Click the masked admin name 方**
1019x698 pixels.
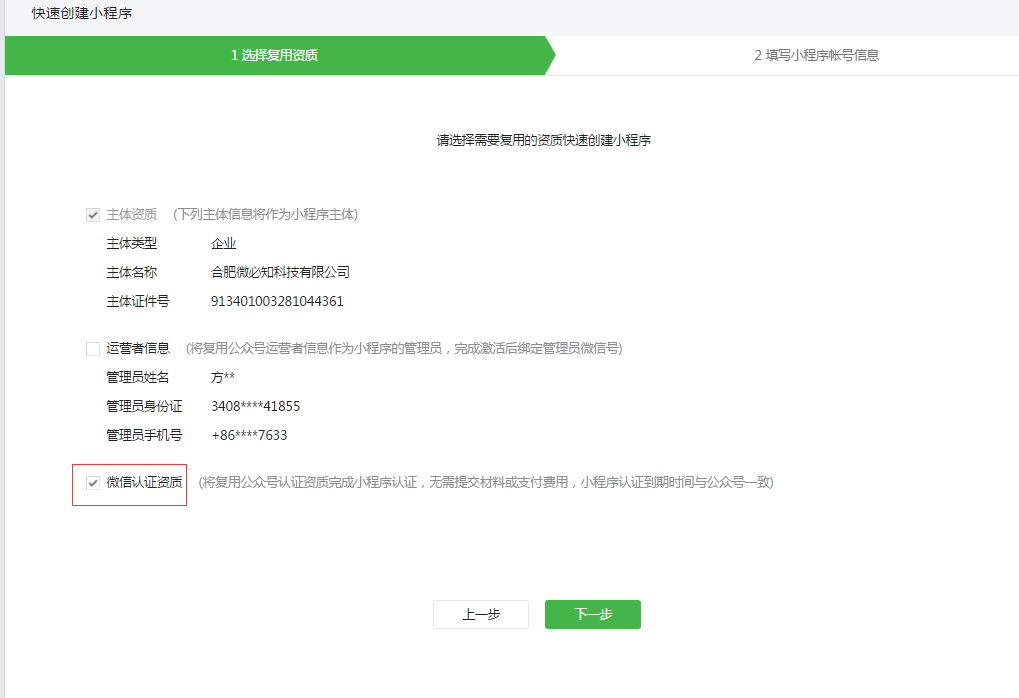coord(223,377)
